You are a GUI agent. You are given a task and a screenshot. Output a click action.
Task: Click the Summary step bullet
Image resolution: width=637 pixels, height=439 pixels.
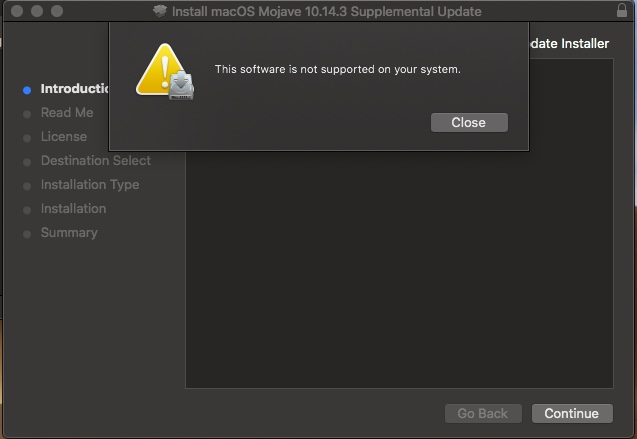pos(27,234)
